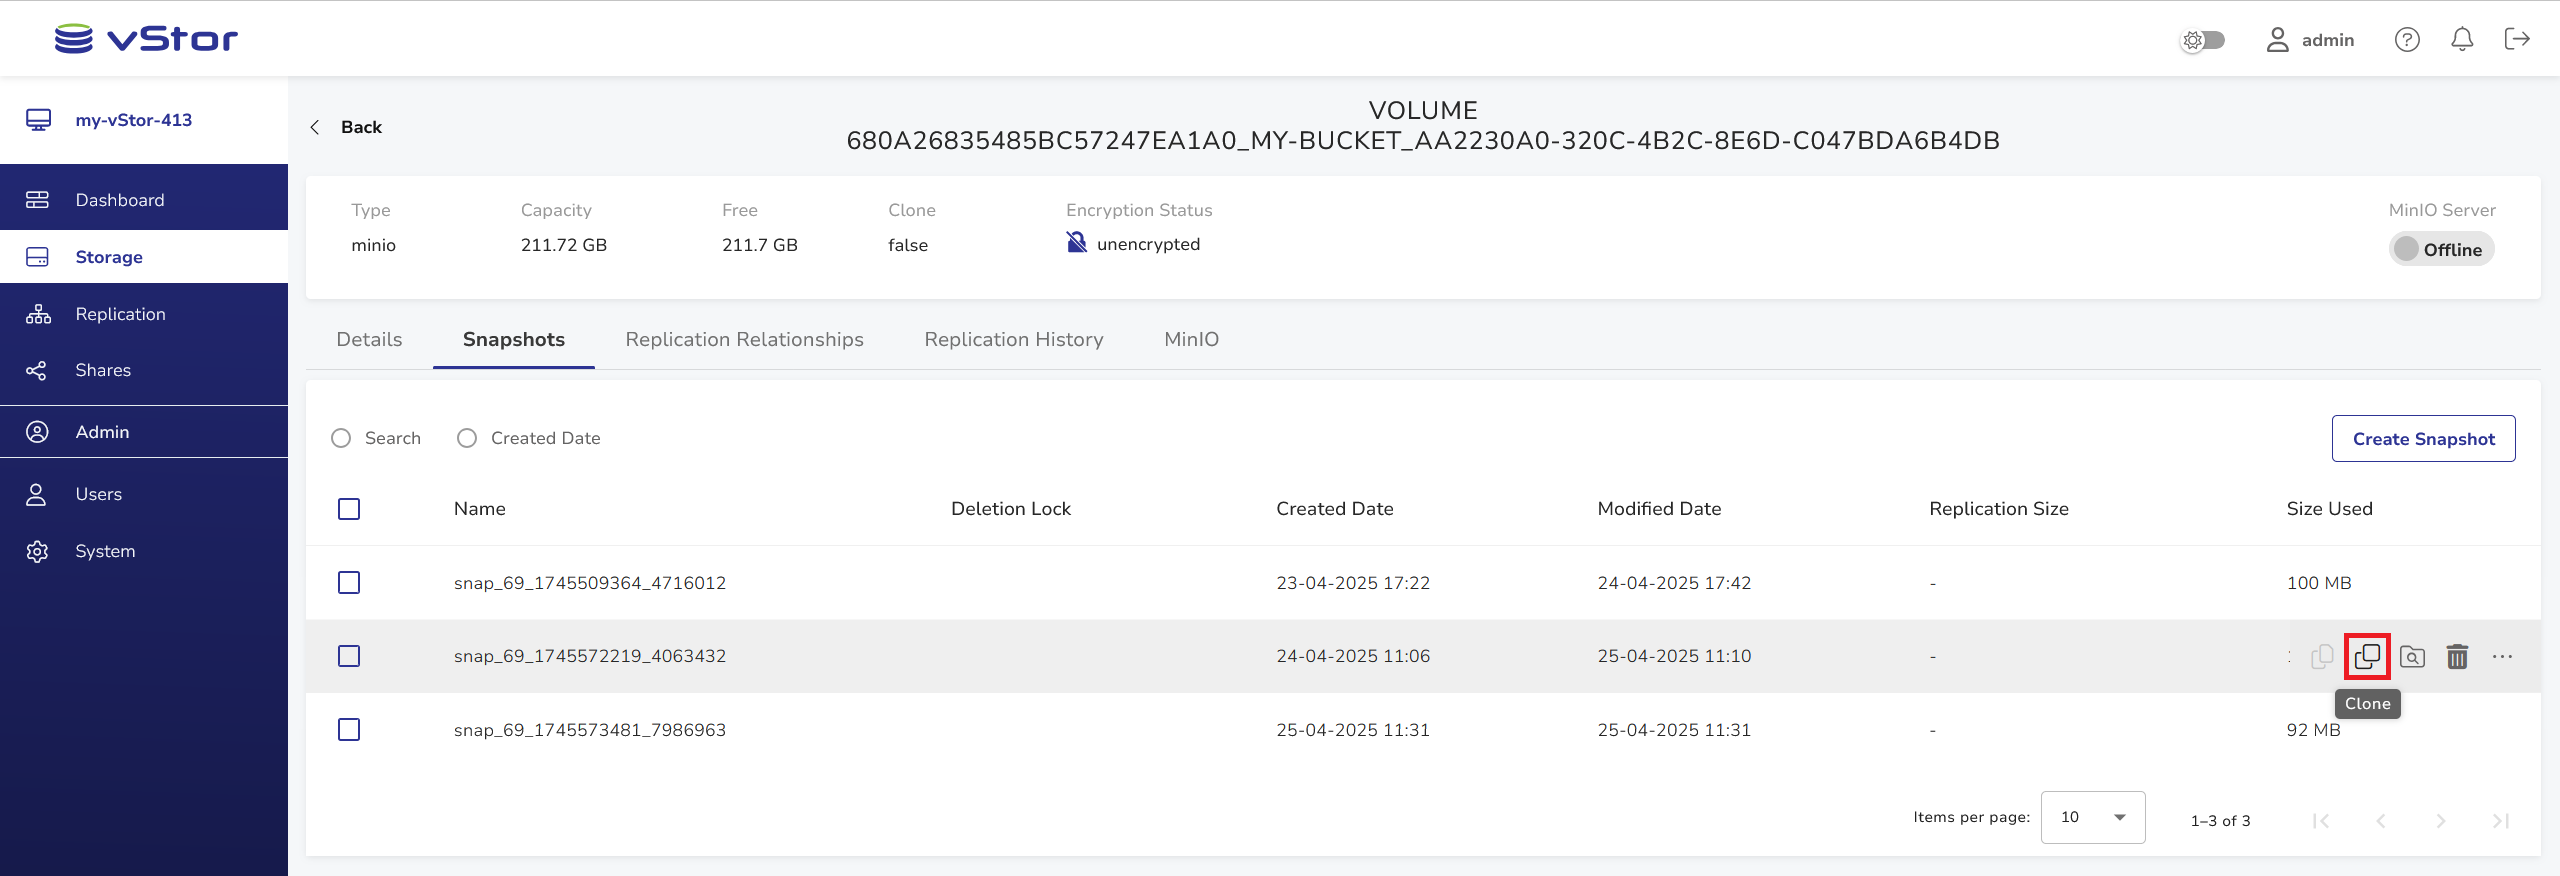Open the Details tab
This screenshot has width=2560, height=876.
pyautogui.click(x=369, y=340)
